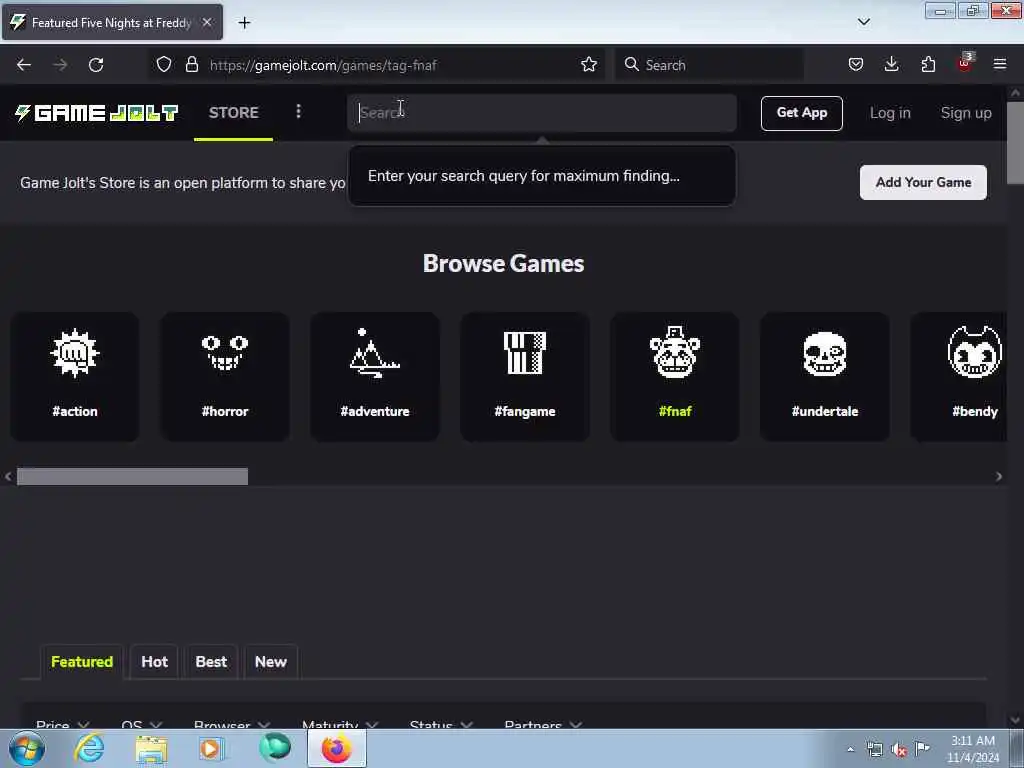The image size is (1024, 768).
Task: Open the Sign up link
Action: [x=966, y=113]
